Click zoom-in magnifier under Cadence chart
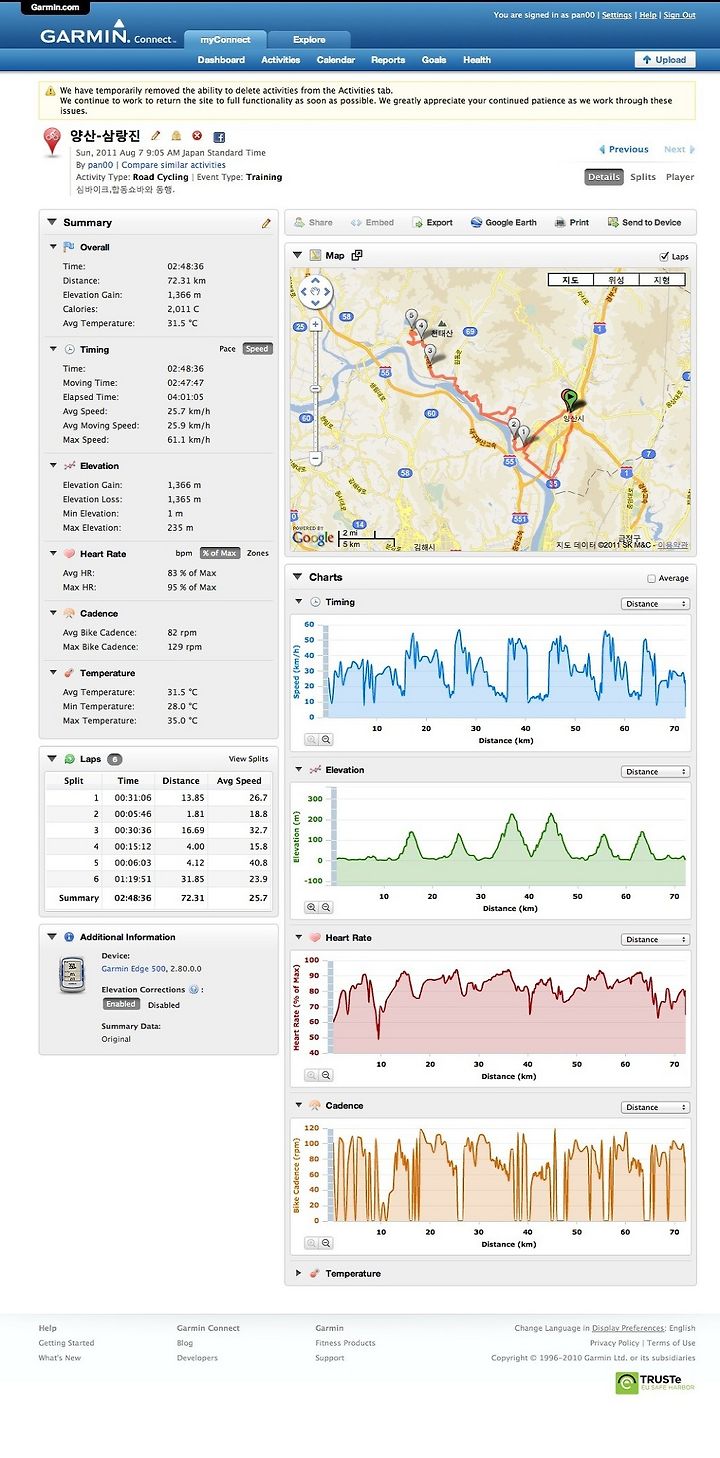The image size is (720, 1458). [311, 1243]
